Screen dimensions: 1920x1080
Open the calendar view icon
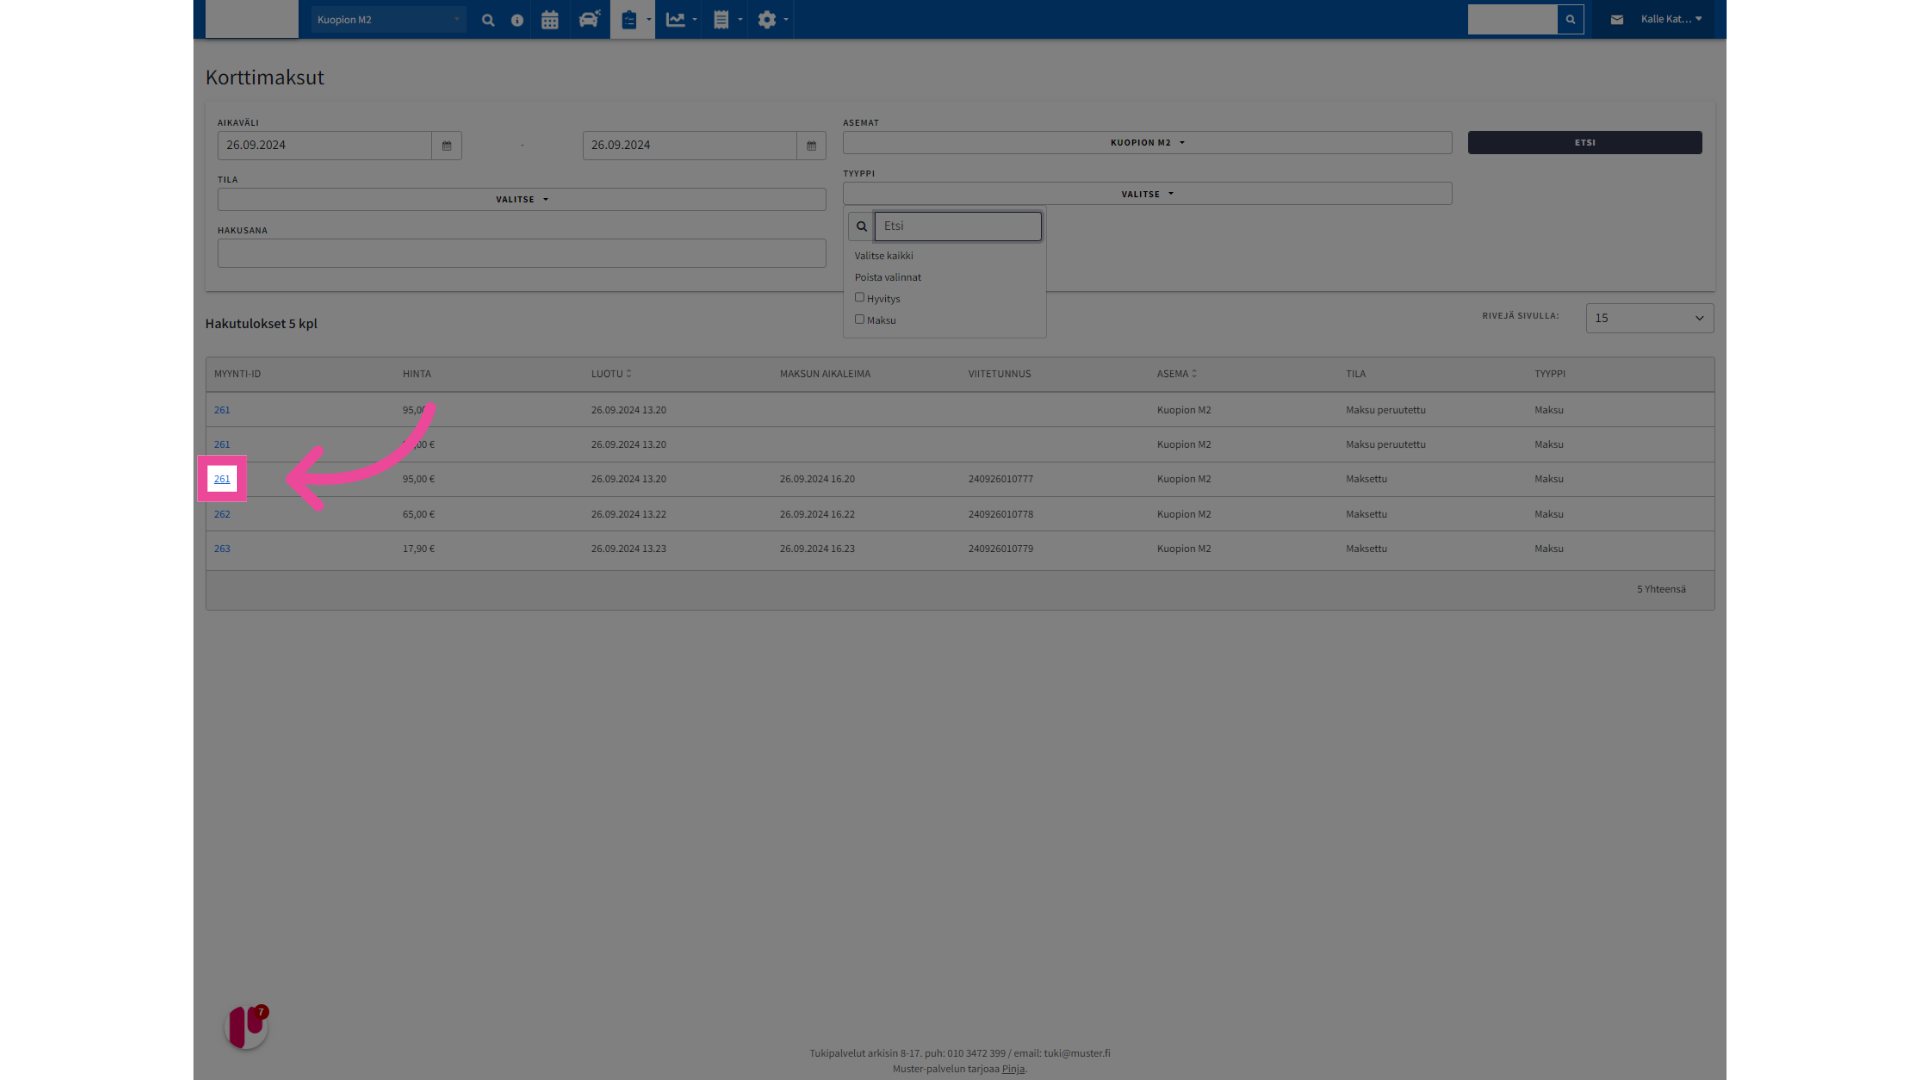[x=550, y=20]
